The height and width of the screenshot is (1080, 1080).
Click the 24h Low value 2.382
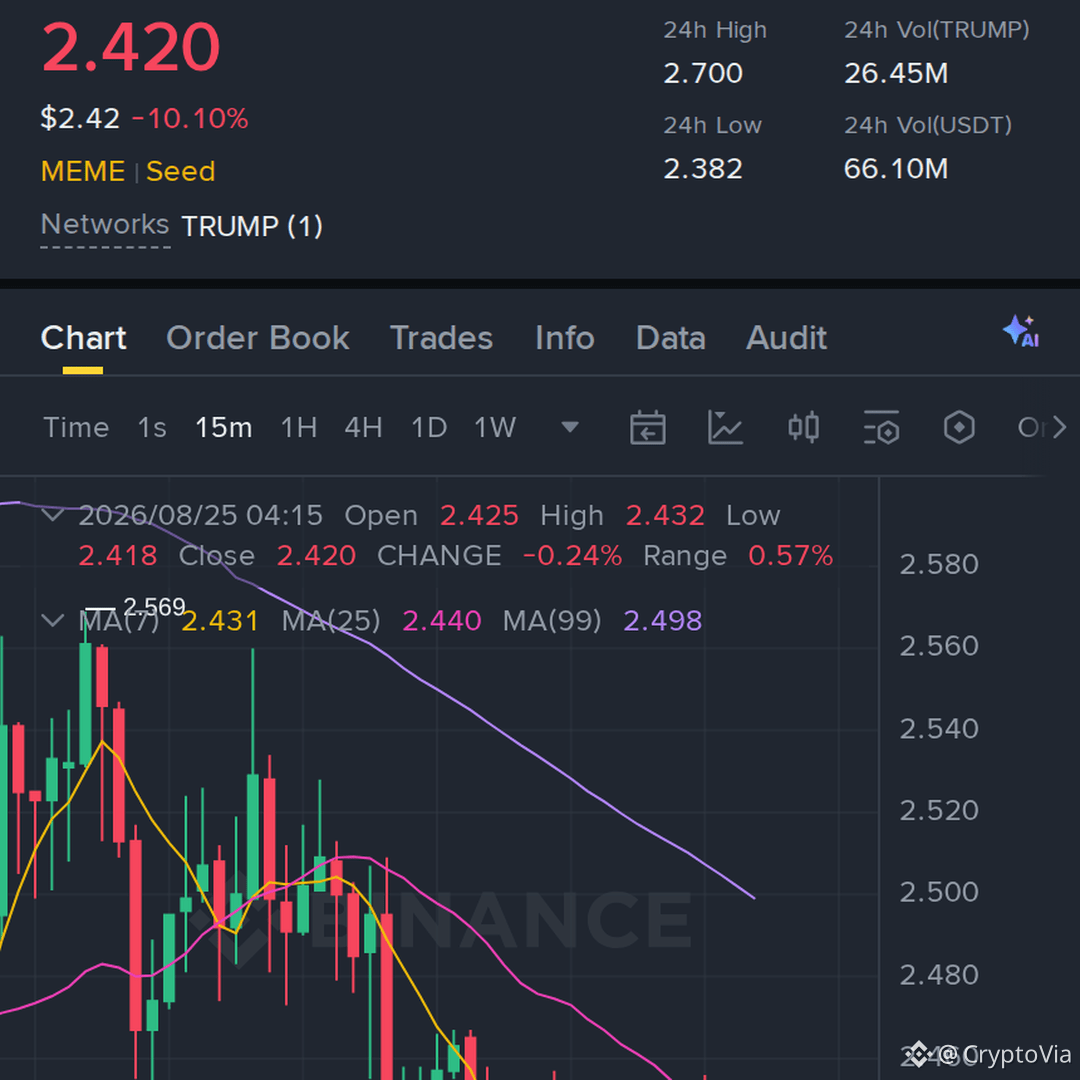click(x=703, y=169)
